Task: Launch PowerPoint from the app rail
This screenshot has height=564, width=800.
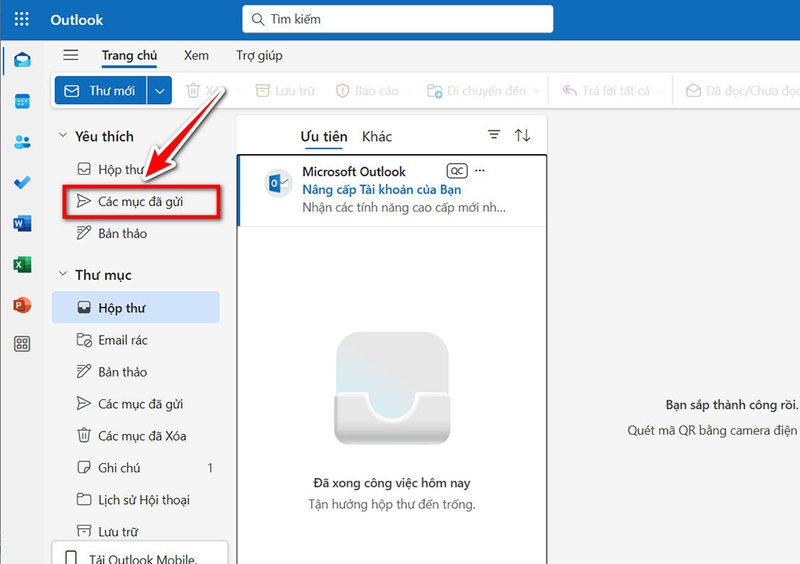Action: [22, 305]
